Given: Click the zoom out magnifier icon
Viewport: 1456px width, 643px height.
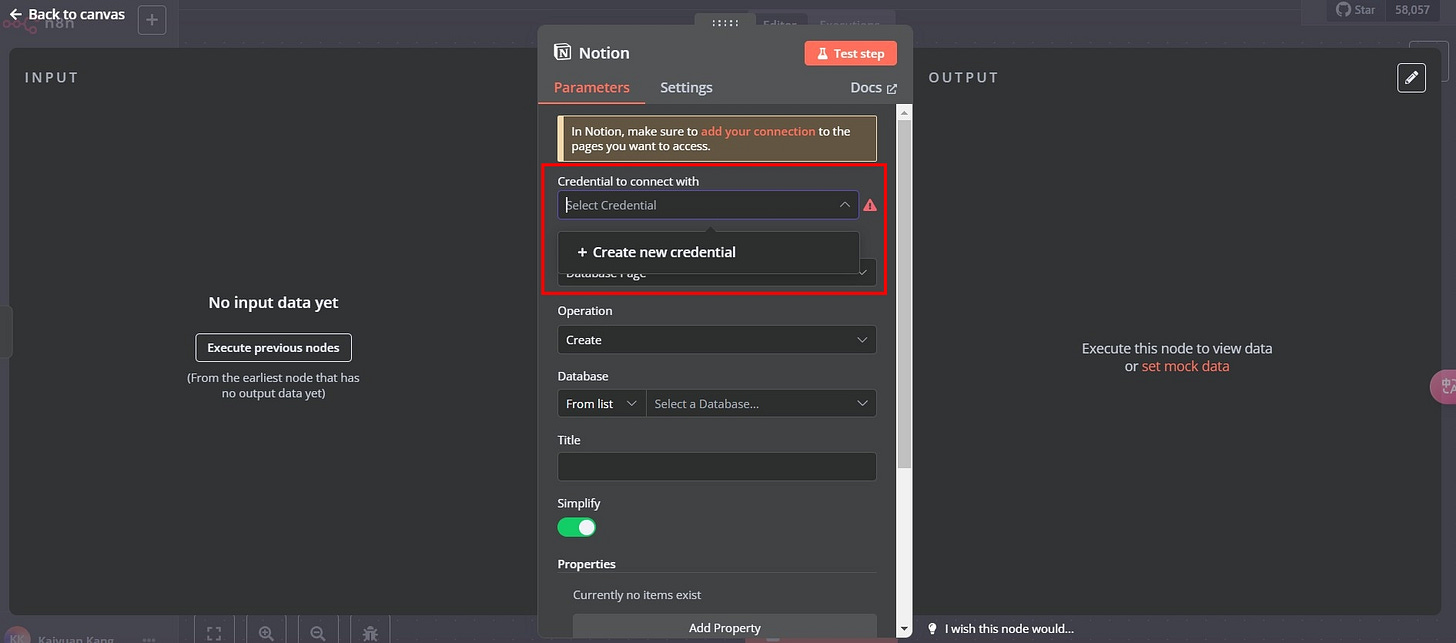Looking at the screenshot, I should pos(318,633).
